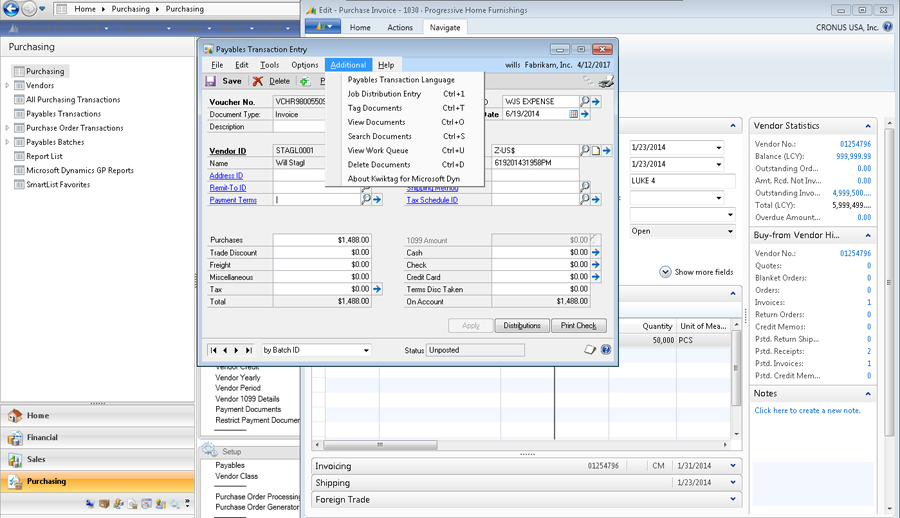Expand the Shipping section chevron
Screen dimensions: 900x518
[733, 482]
